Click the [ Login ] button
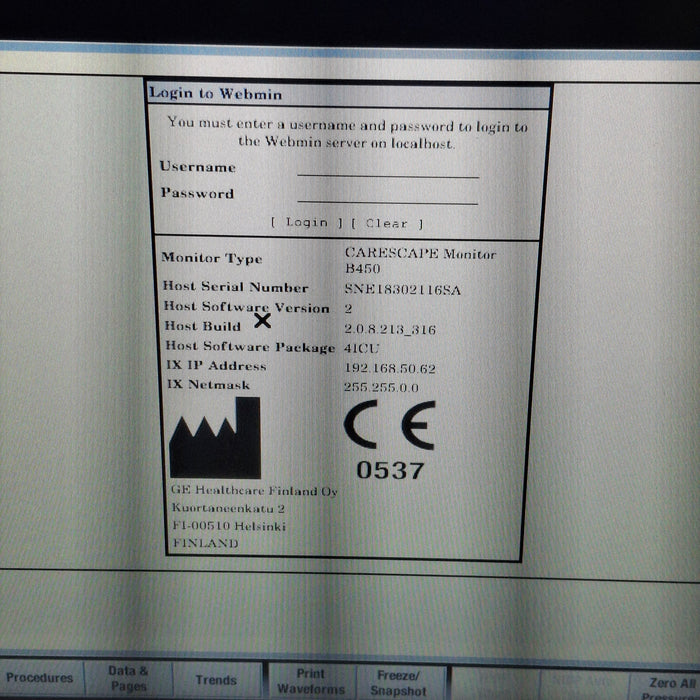This screenshot has height=700, width=700. pyautogui.click(x=307, y=222)
